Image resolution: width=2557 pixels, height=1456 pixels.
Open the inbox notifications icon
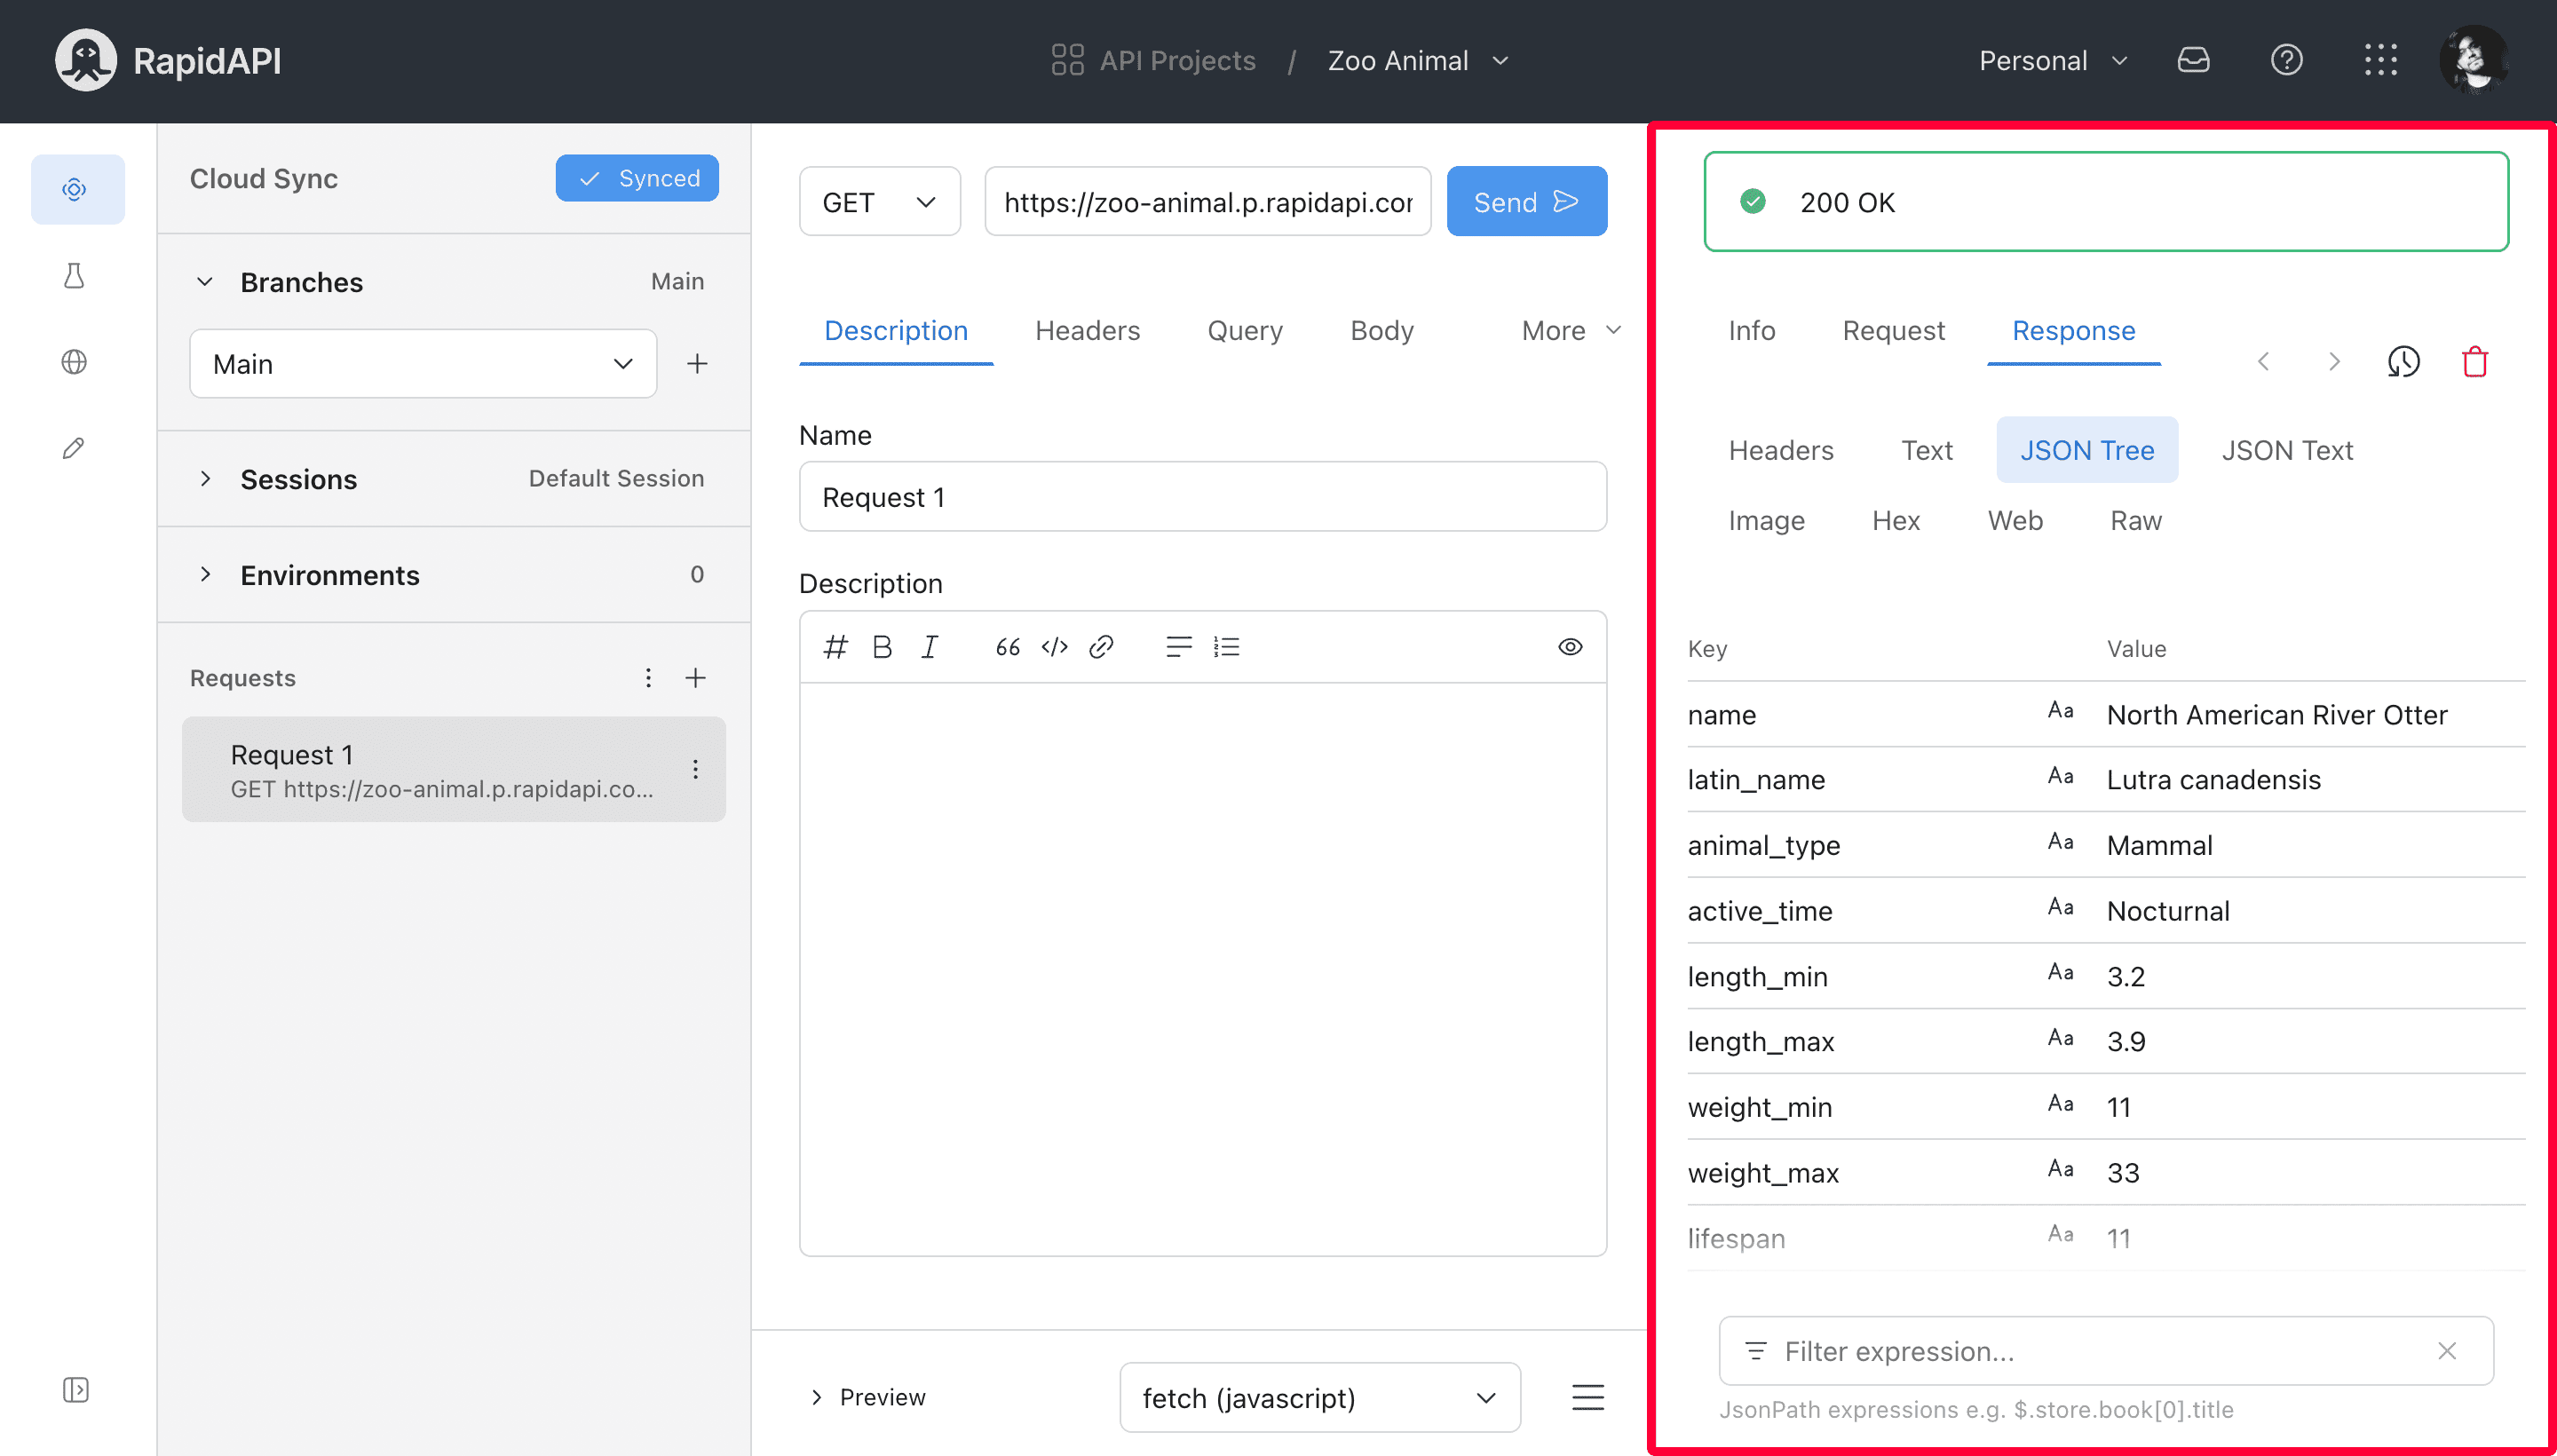pyautogui.click(x=2193, y=60)
